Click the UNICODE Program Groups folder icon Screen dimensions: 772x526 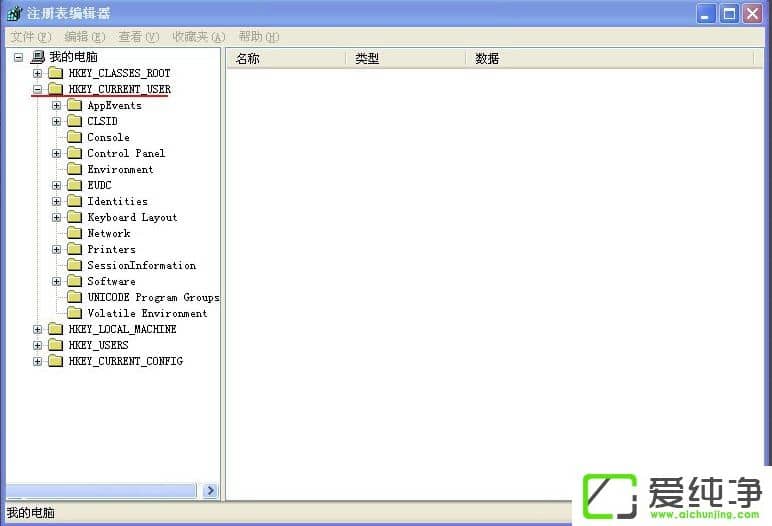pos(74,297)
